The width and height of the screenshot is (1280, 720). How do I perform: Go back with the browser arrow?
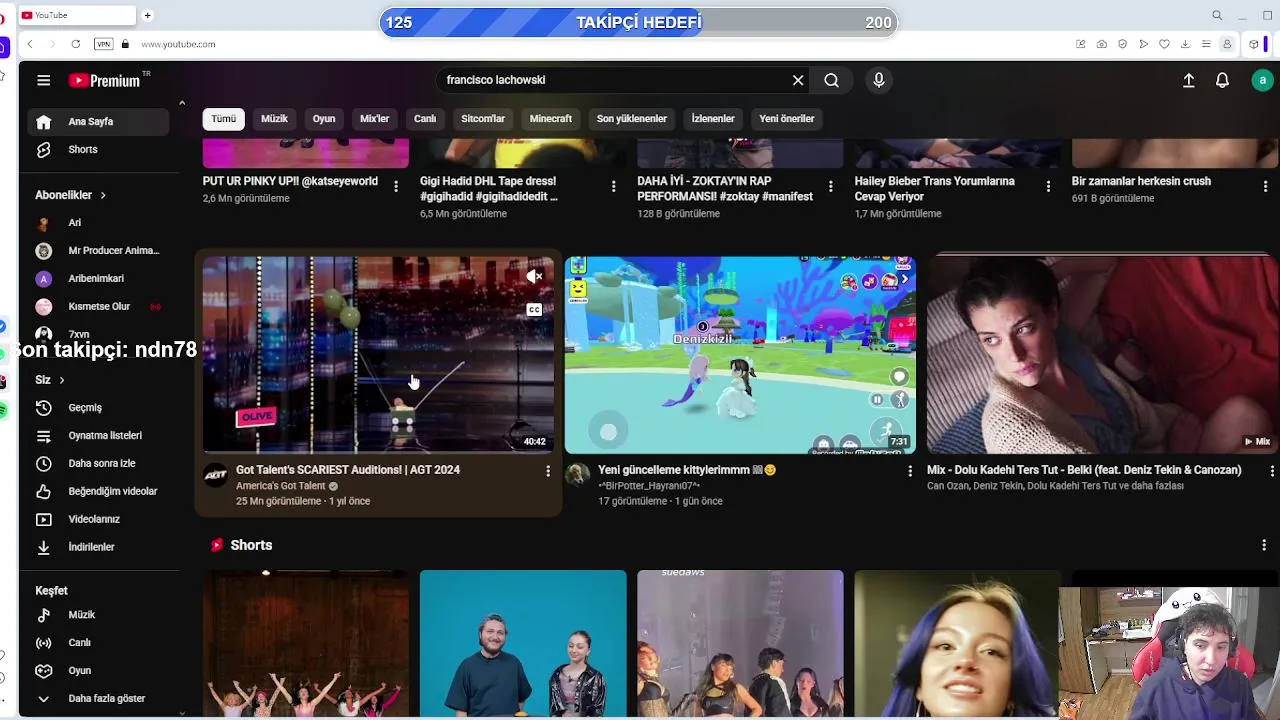click(30, 44)
